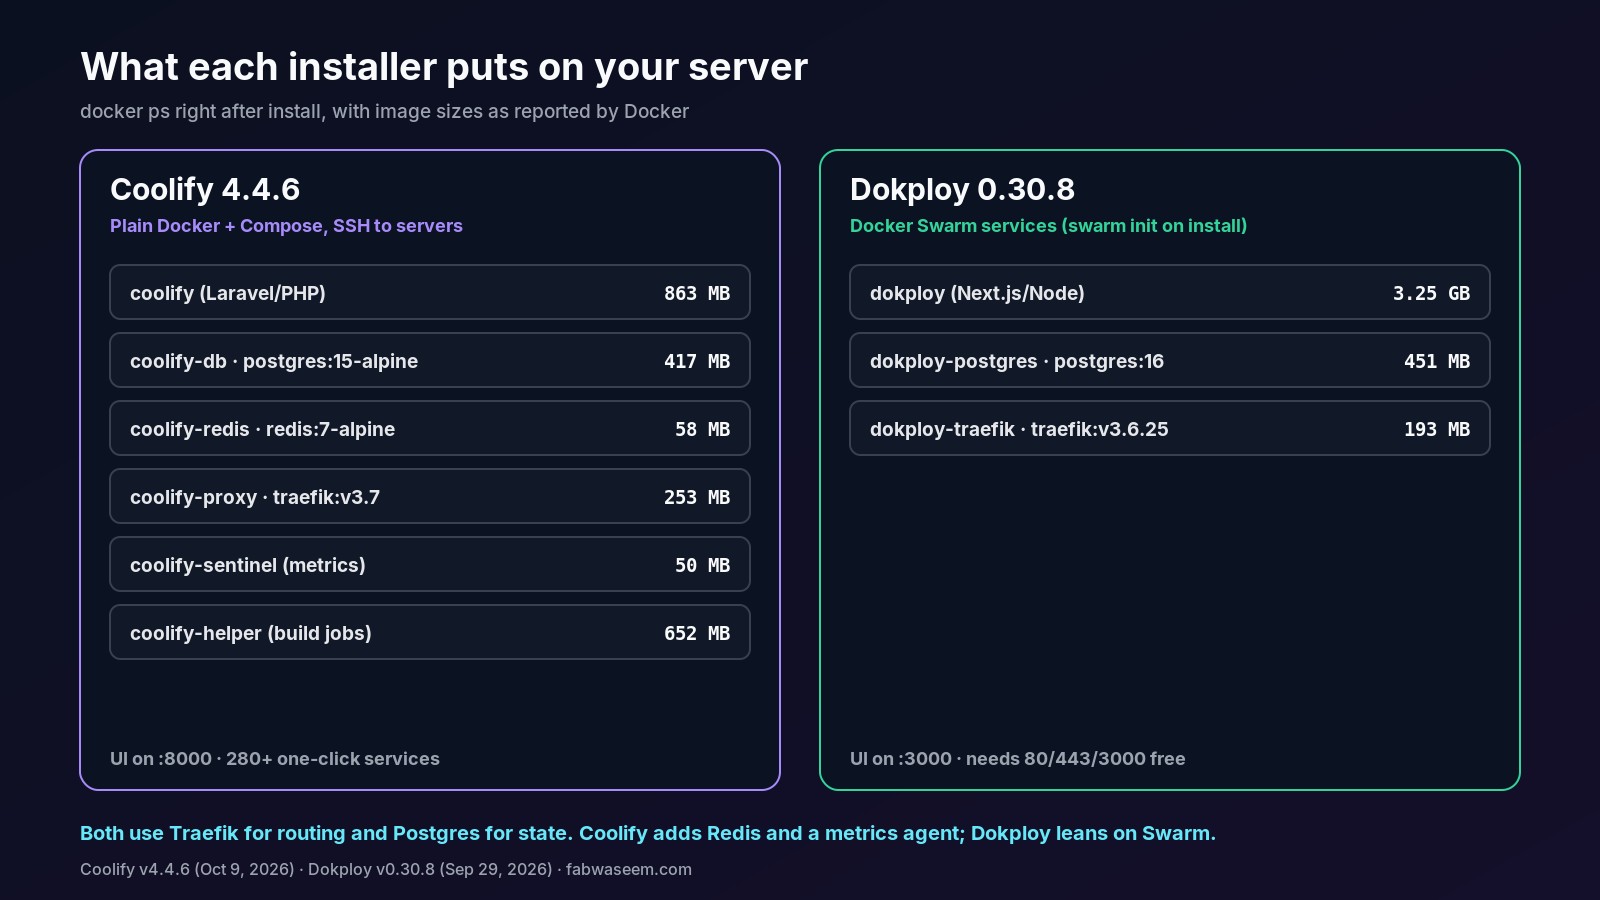Click "Plain Docker + Compose, SSH to servers"

coord(286,226)
